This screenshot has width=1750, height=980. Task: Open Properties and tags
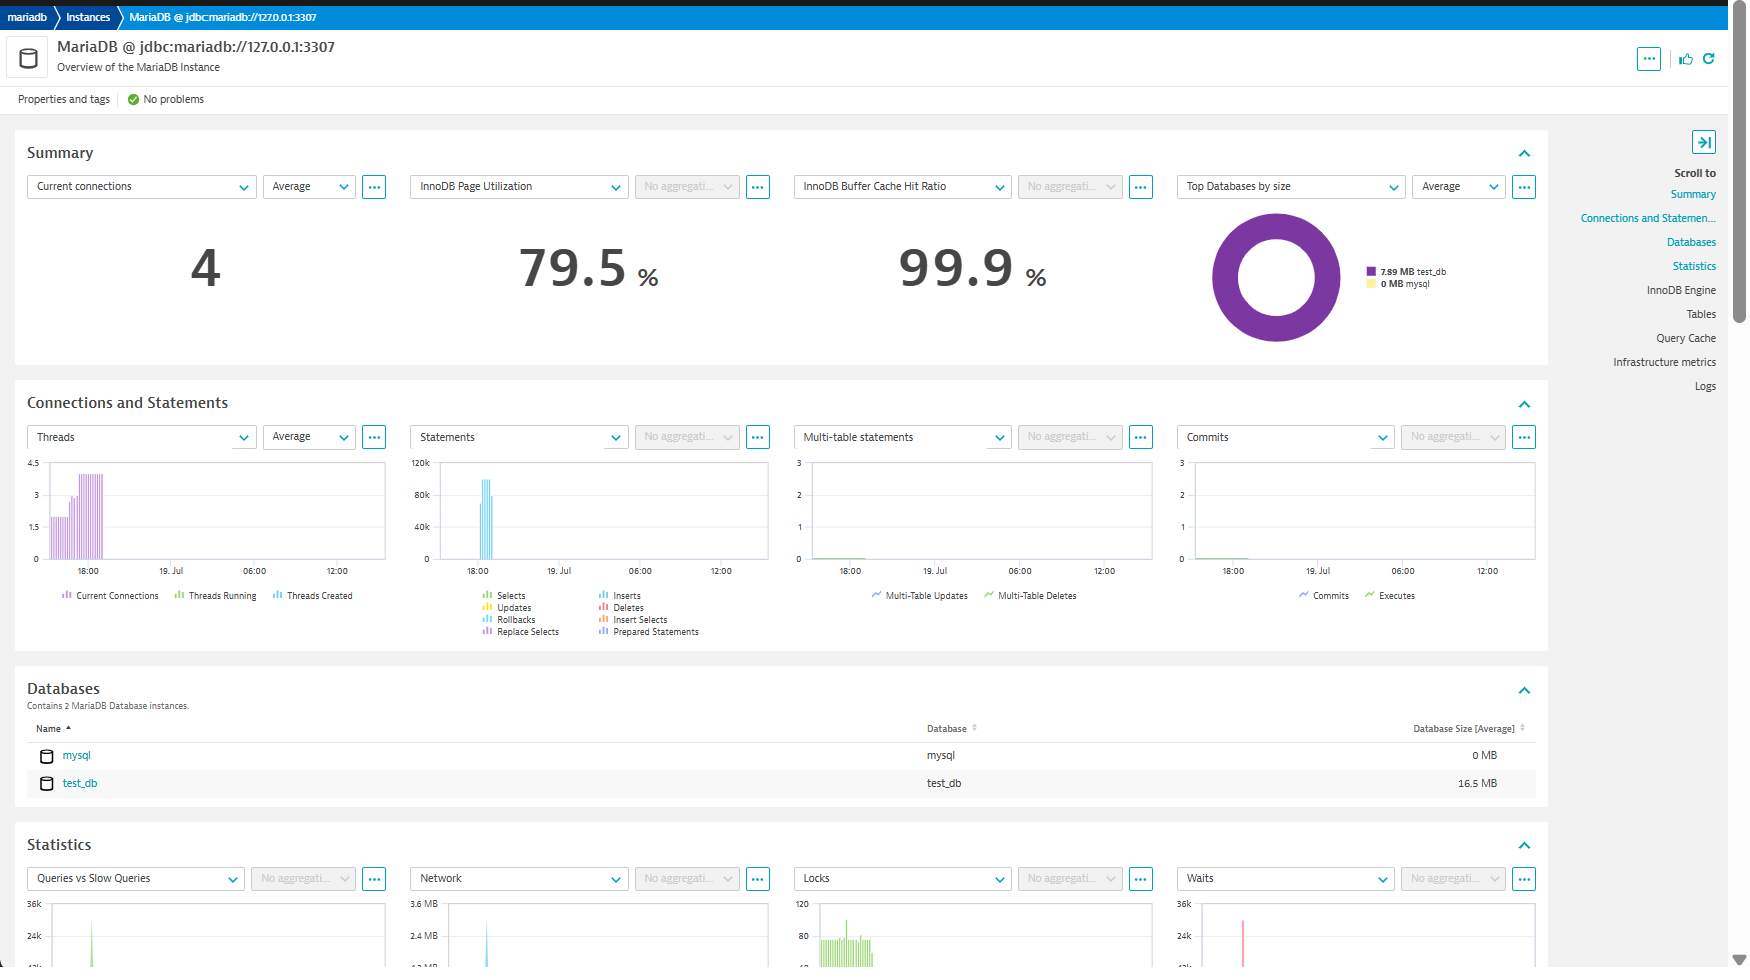[x=64, y=99]
